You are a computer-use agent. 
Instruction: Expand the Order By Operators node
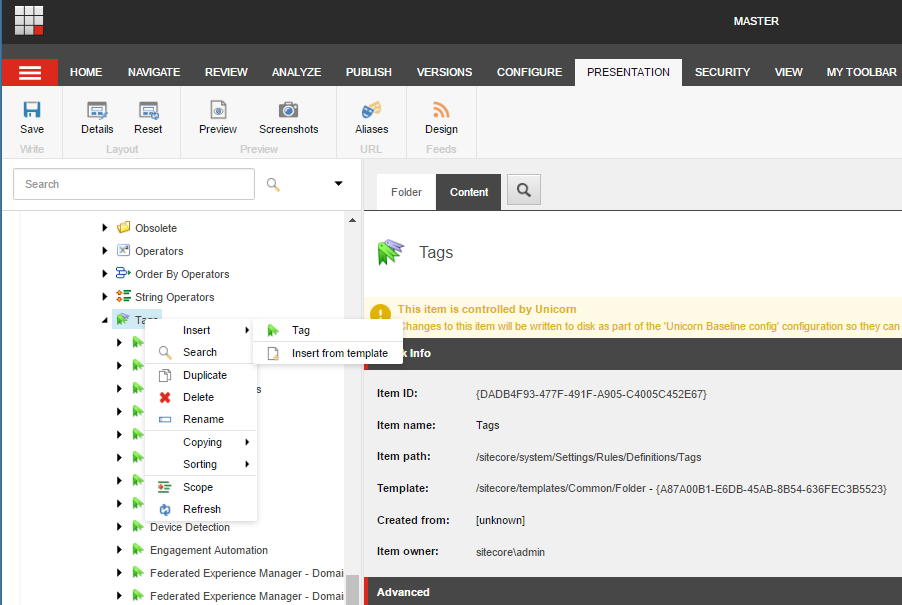(105, 274)
